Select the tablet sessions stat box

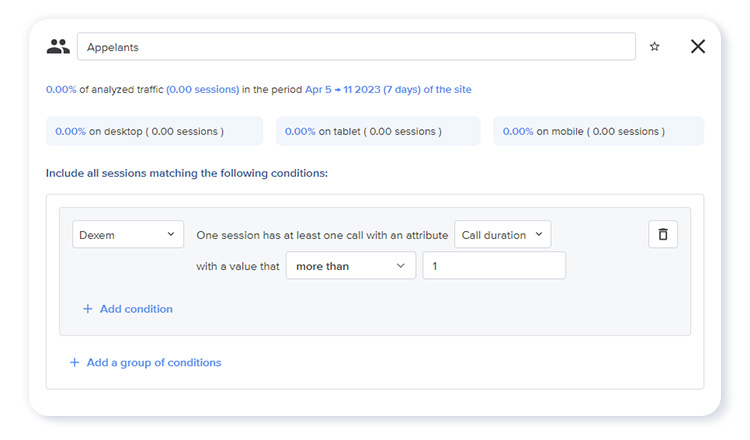coord(378,131)
